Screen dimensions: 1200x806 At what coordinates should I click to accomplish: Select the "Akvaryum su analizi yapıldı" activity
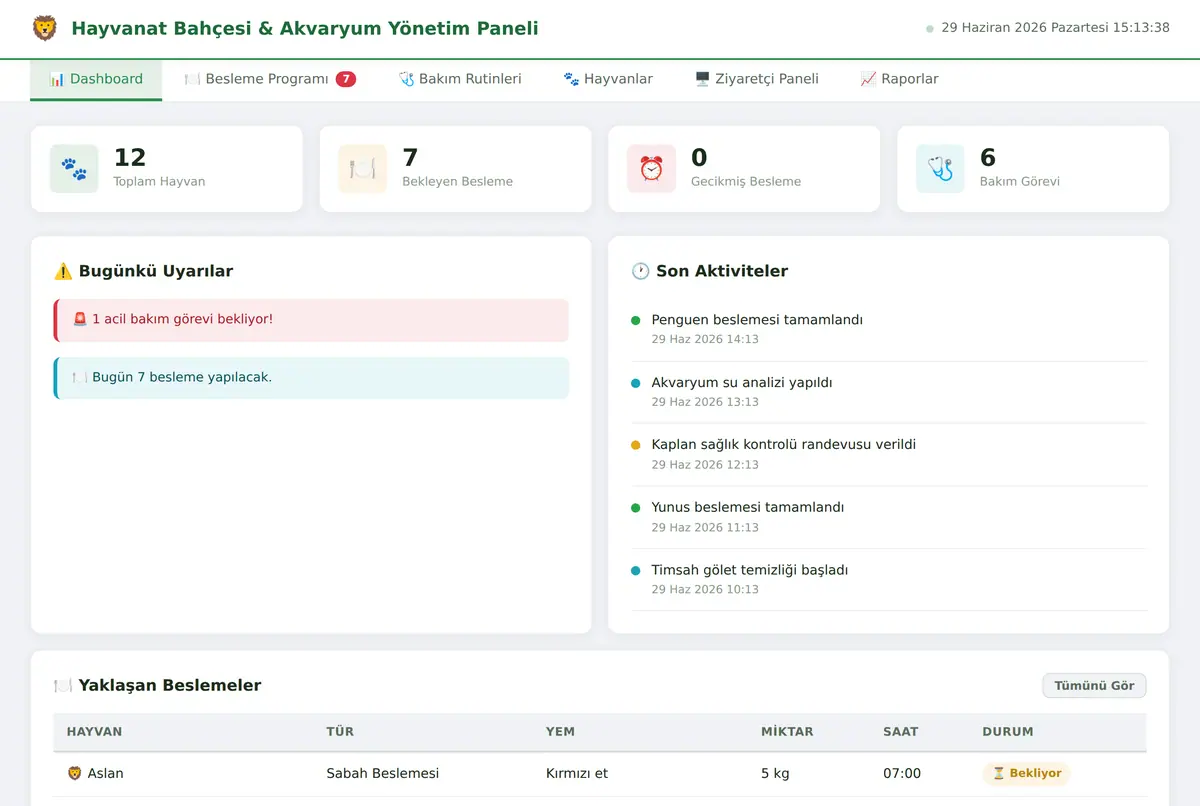click(889, 392)
